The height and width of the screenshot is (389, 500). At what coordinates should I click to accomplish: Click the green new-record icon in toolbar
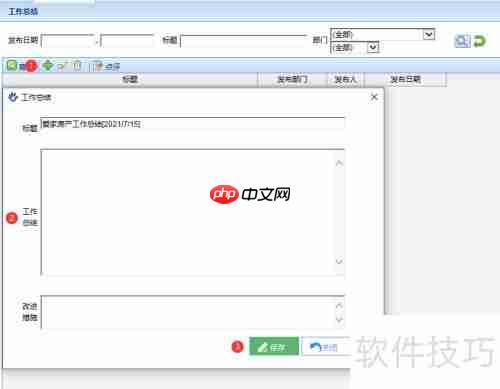click(12, 65)
